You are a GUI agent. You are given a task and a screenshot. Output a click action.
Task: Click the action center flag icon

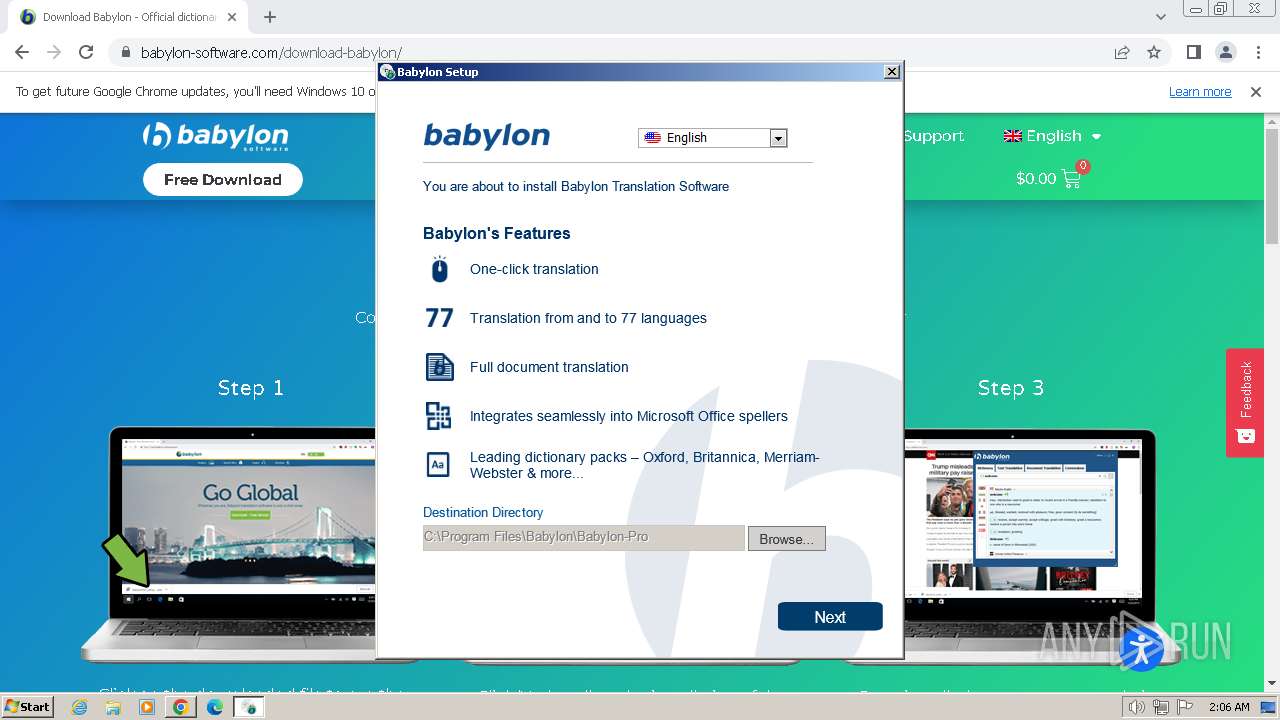(1184, 707)
